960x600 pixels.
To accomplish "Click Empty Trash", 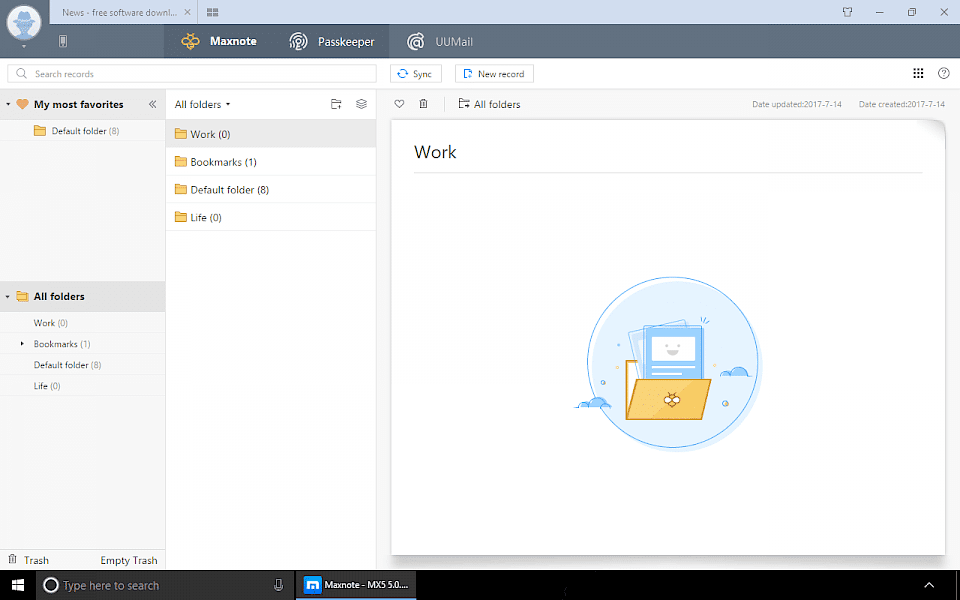I will (x=129, y=560).
